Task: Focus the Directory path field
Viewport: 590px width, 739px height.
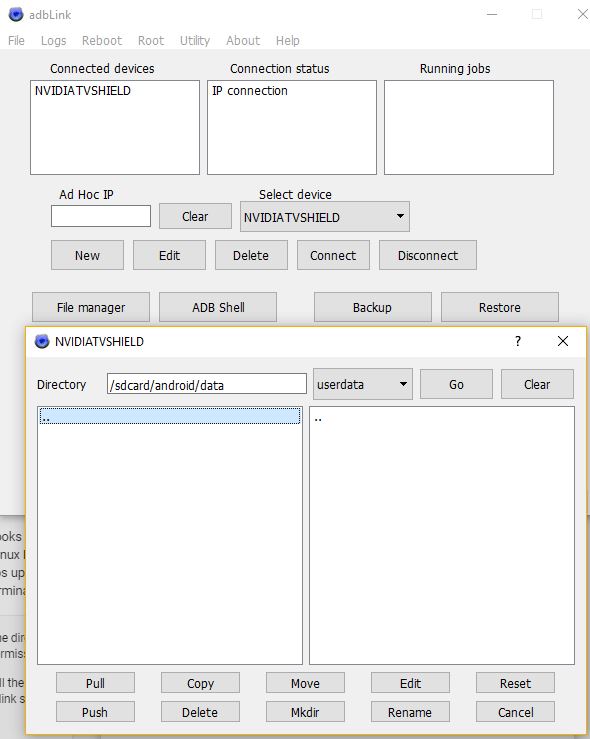Action: click(207, 384)
